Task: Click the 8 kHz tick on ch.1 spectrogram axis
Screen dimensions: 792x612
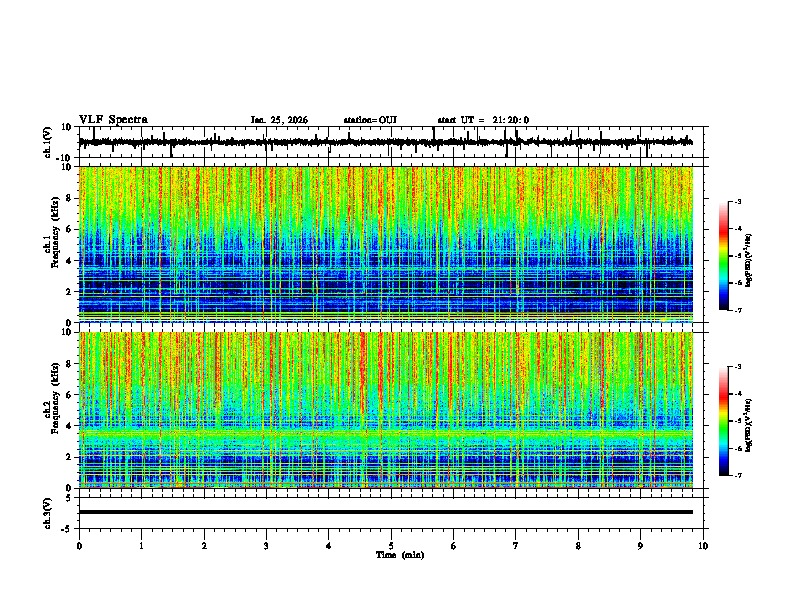Action: pyautogui.click(x=70, y=198)
